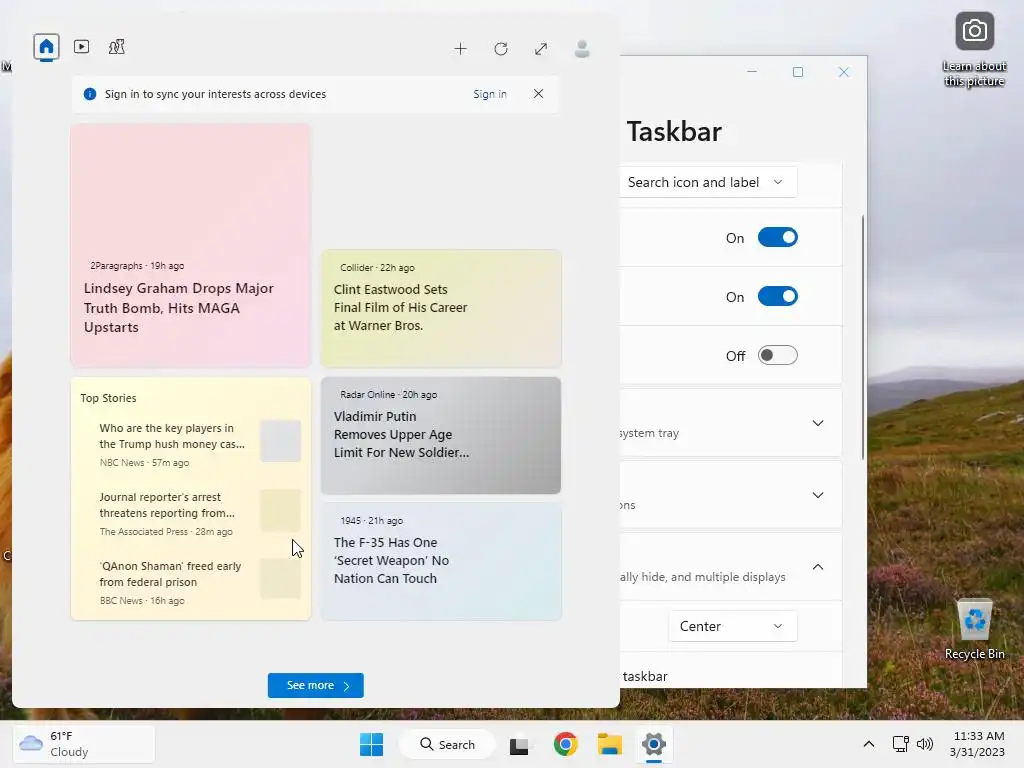This screenshot has width=1024, height=768.
Task: Open File Explorer from the taskbar
Action: 609,744
